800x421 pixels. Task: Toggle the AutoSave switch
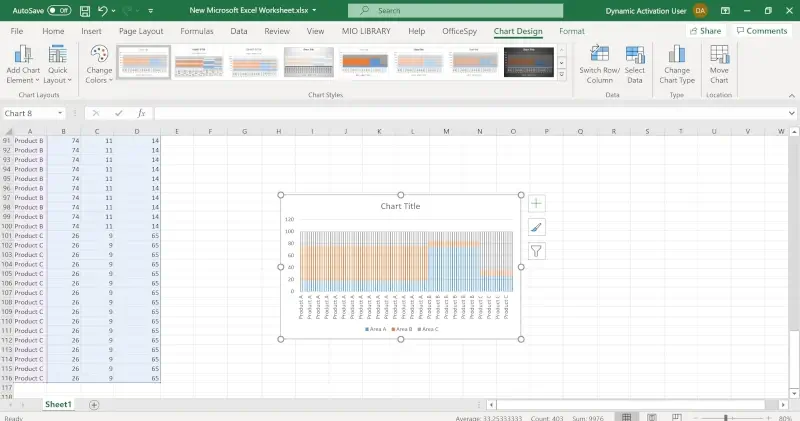59,10
